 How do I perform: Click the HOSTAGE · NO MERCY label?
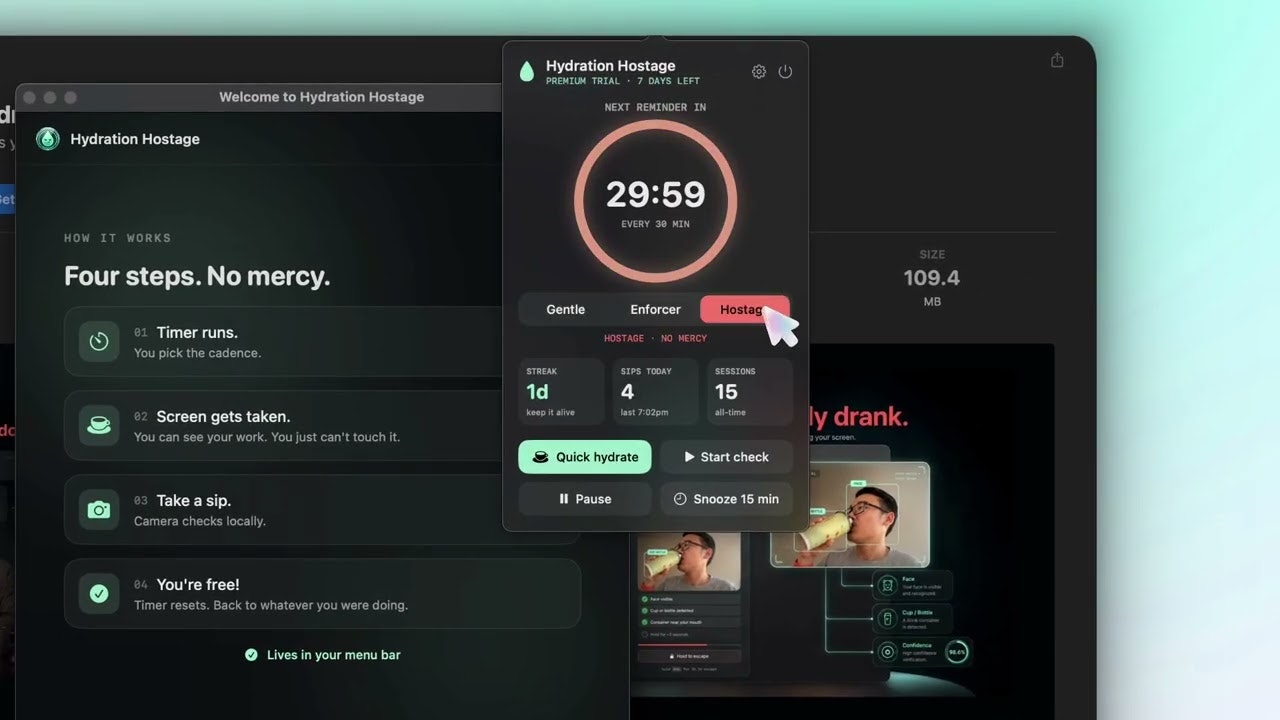pyautogui.click(x=655, y=338)
